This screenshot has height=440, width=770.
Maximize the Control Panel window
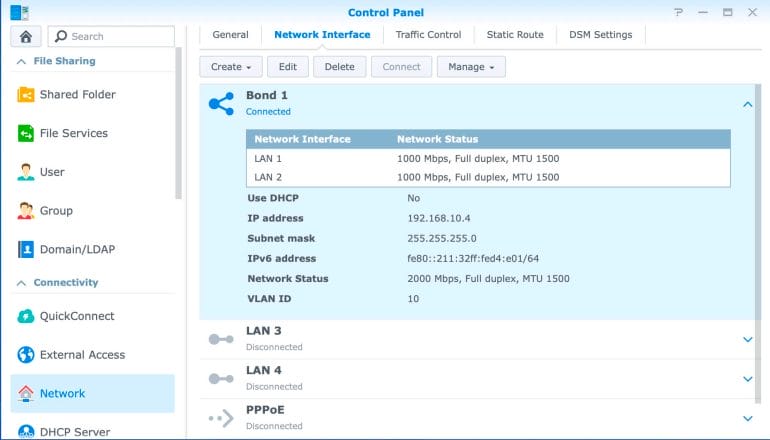pos(728,12)
